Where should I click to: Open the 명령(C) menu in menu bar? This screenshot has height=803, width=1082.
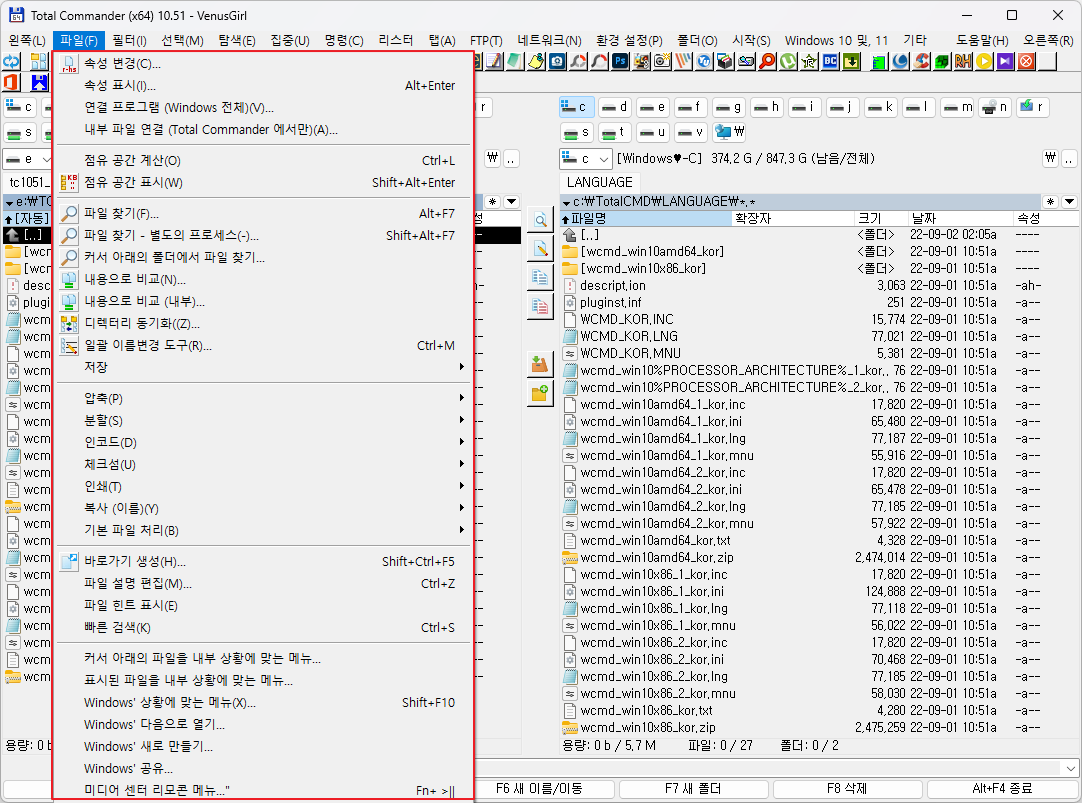344,41
